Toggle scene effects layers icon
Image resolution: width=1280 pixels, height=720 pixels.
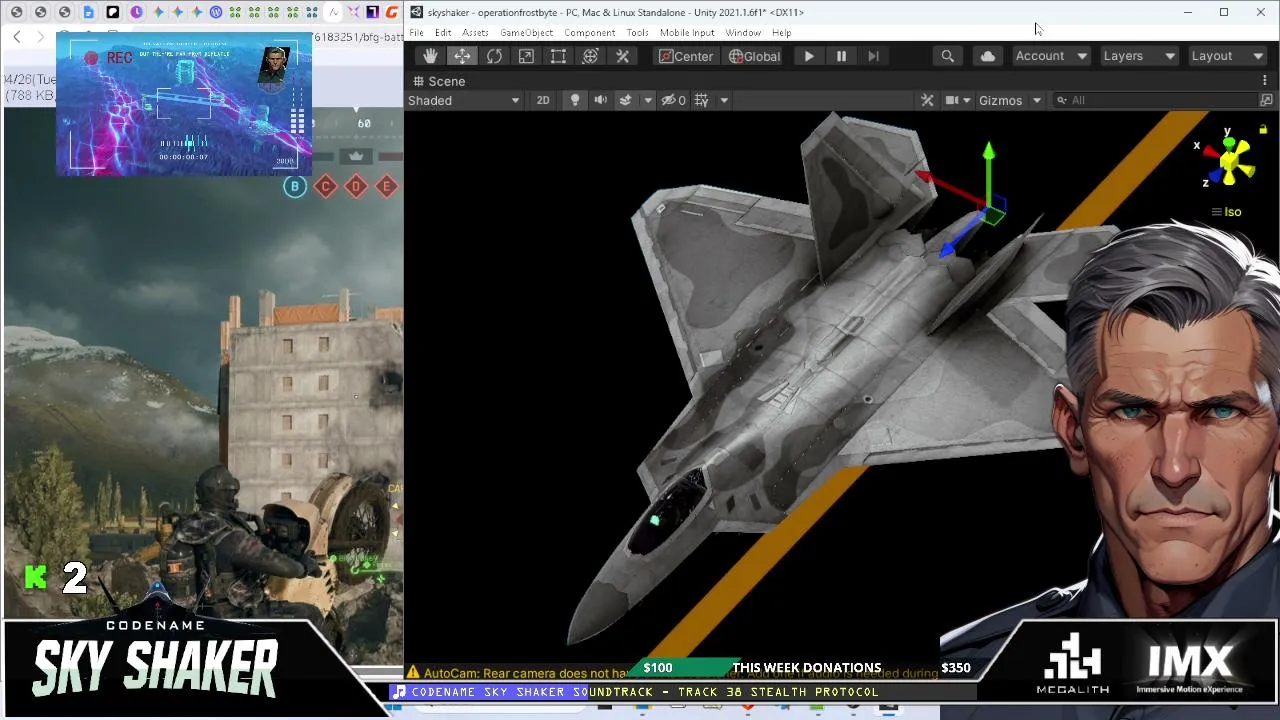click(626, 100)
